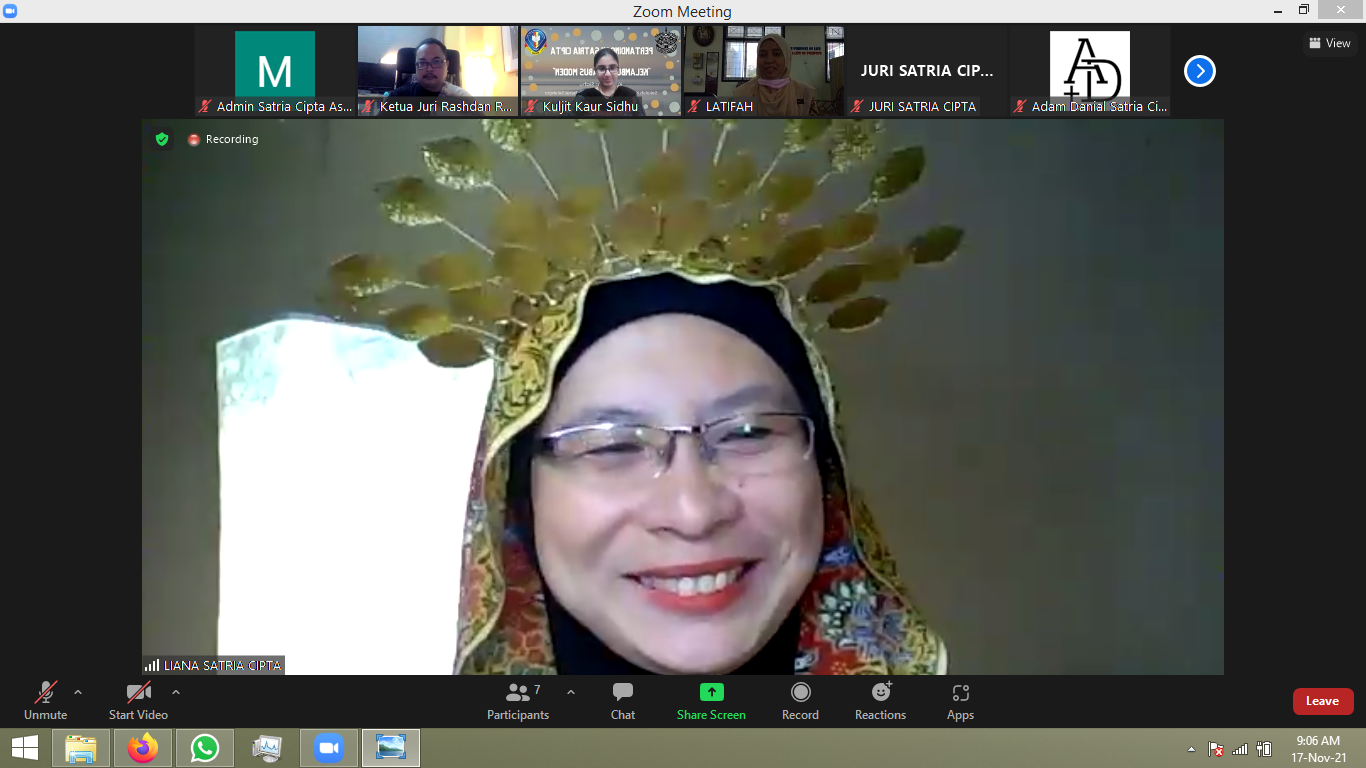Unmute the microphone
The width and height of the screenshot is (1366, 768).
(x=45, y=700)
